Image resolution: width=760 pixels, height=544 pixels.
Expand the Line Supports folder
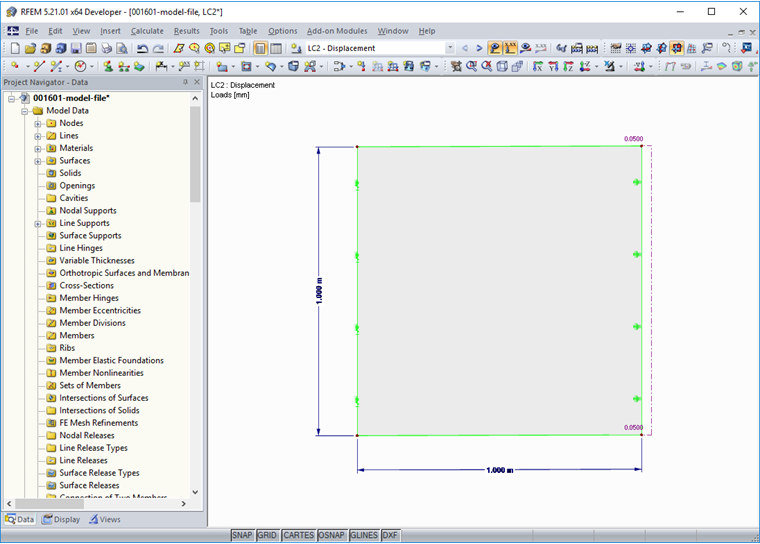pos(38,224)
